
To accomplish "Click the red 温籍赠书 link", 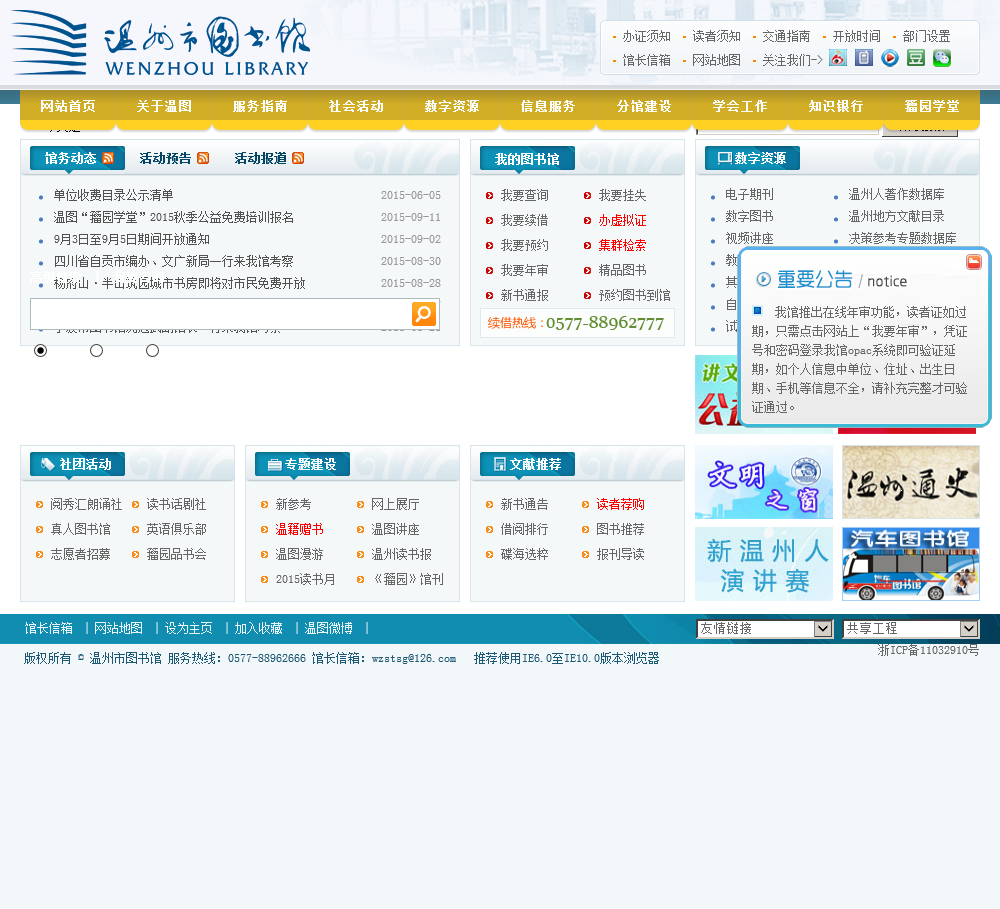I will [x=299, y=529].
